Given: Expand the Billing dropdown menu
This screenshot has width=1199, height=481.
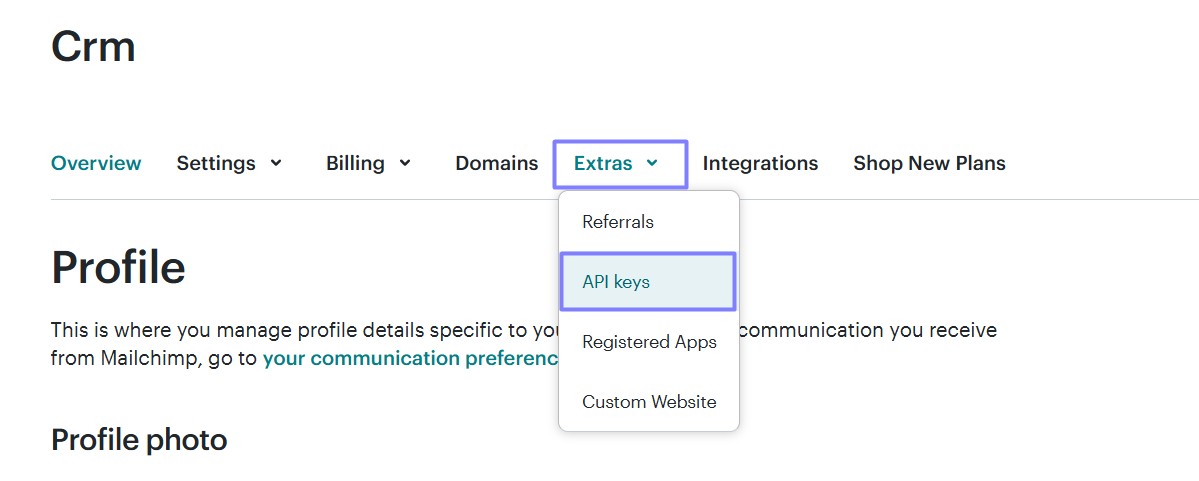Looking at the screenshot, I should [x=355, y=163].
